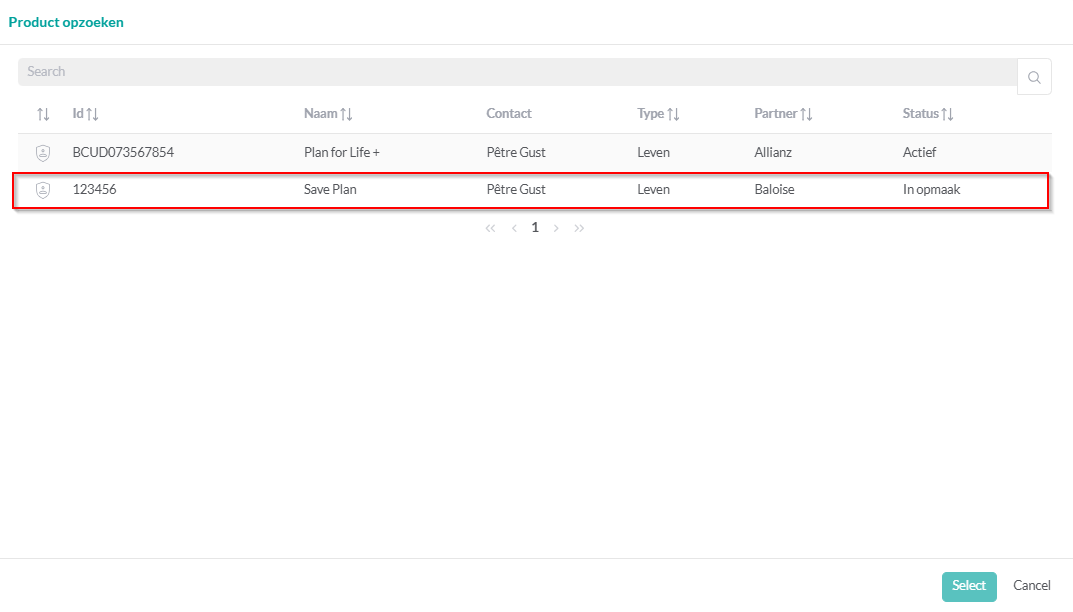This screenshot has height=612, width=1073.
Task: Sort table by Type column
Action: click(x=673, y=114)
